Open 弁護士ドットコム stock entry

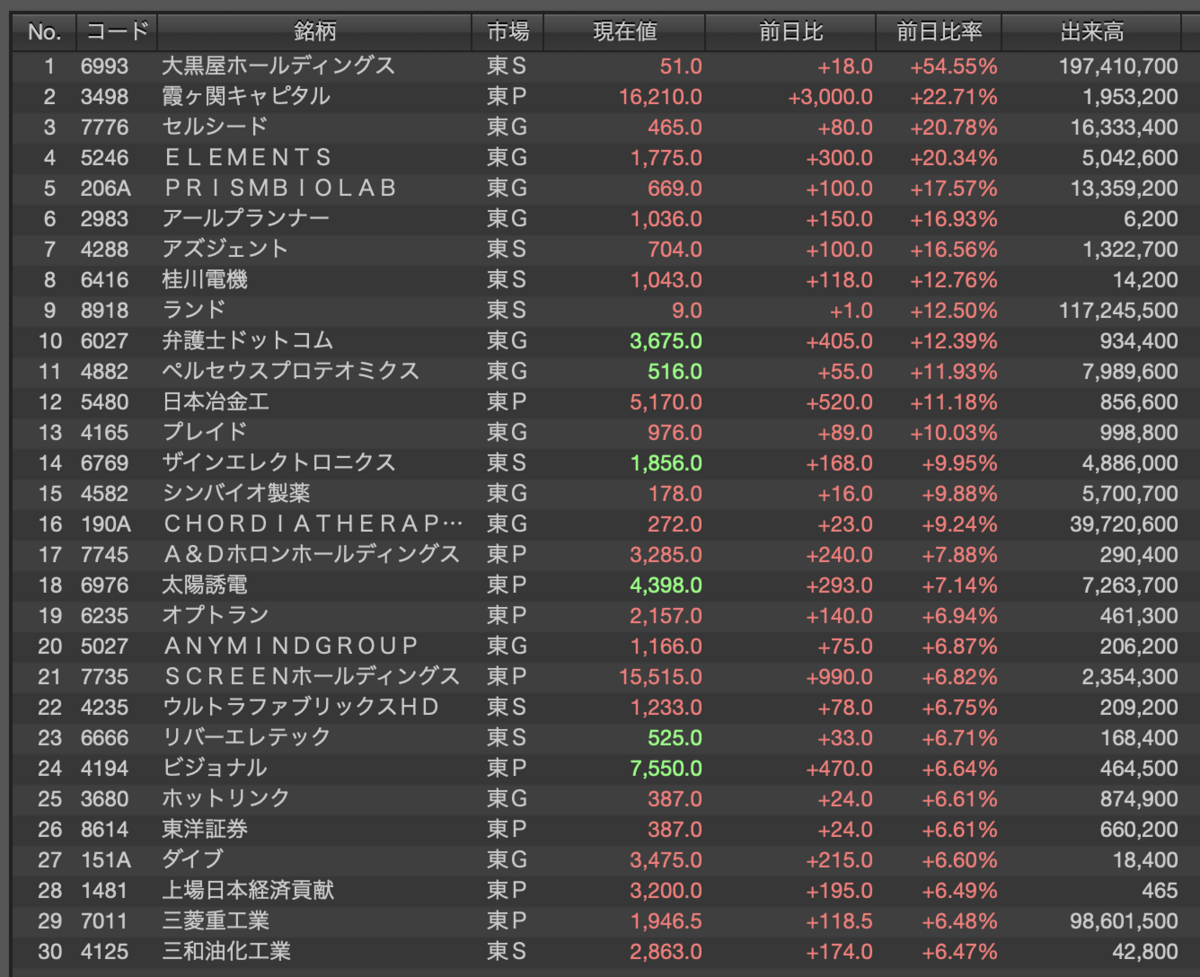[x=248, y=341]
